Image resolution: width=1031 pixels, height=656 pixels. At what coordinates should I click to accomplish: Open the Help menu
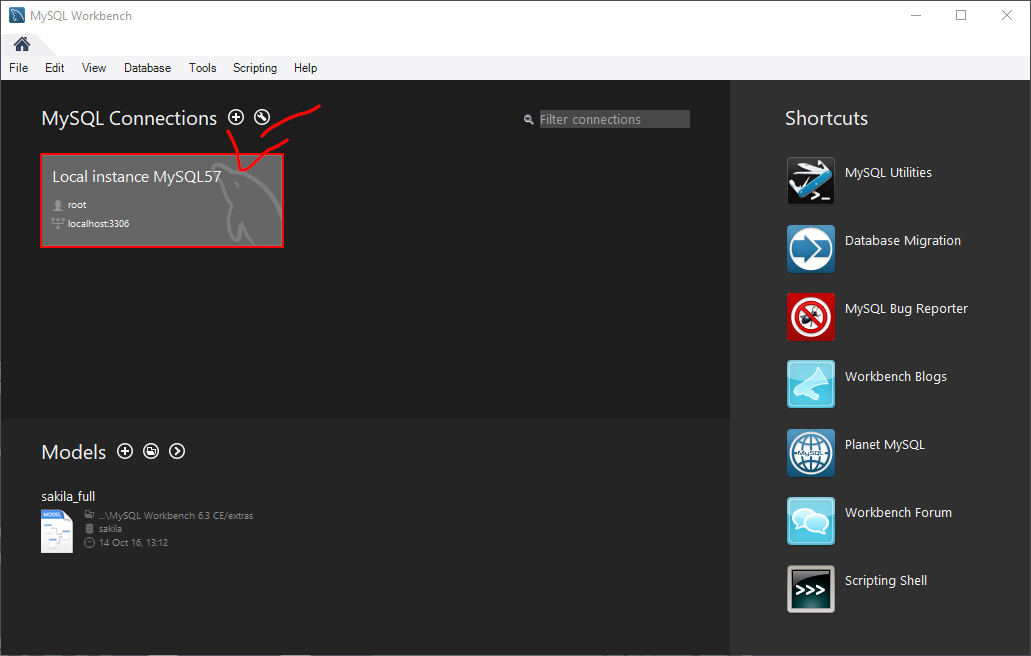point(305,68)
